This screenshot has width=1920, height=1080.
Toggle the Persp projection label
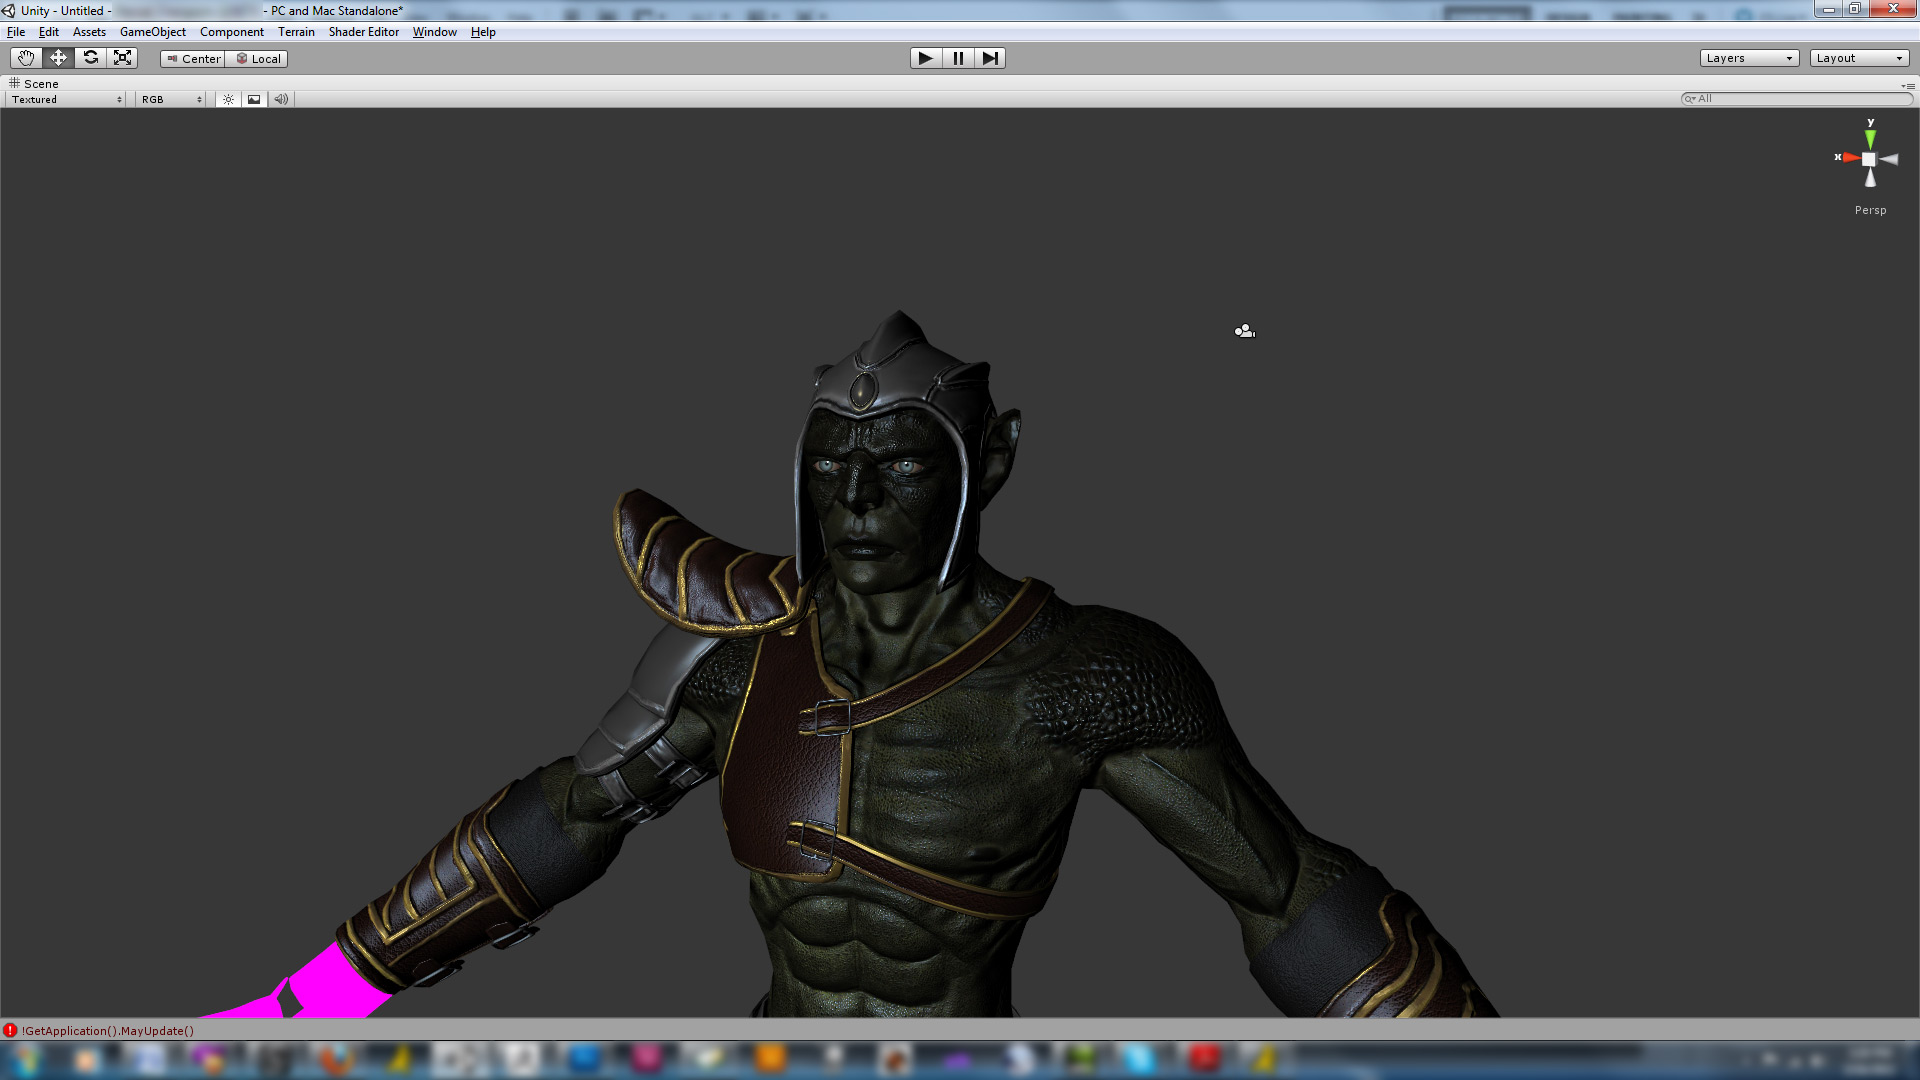(1870, 210)
